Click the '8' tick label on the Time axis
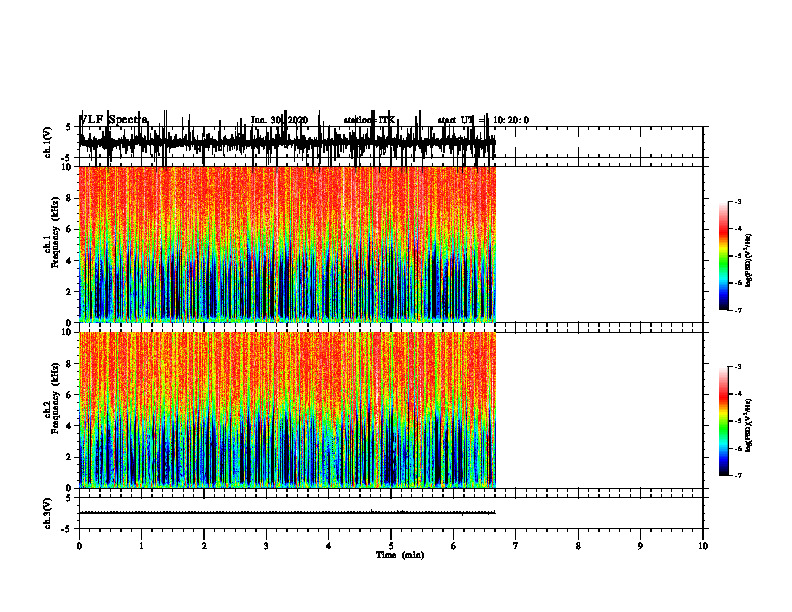The width and height of the screenshot is (792, 612). 578,546
